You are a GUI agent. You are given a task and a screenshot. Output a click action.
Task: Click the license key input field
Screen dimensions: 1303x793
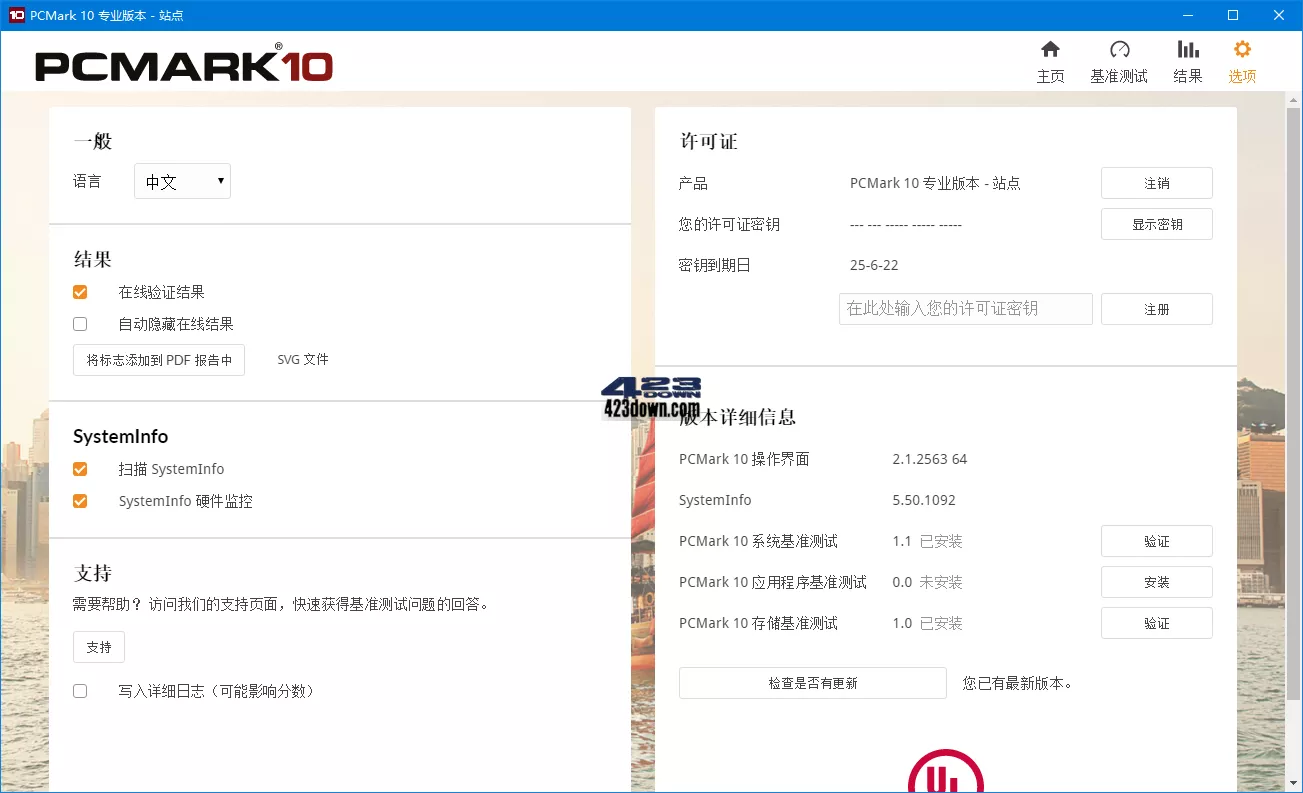click(964, 308)
